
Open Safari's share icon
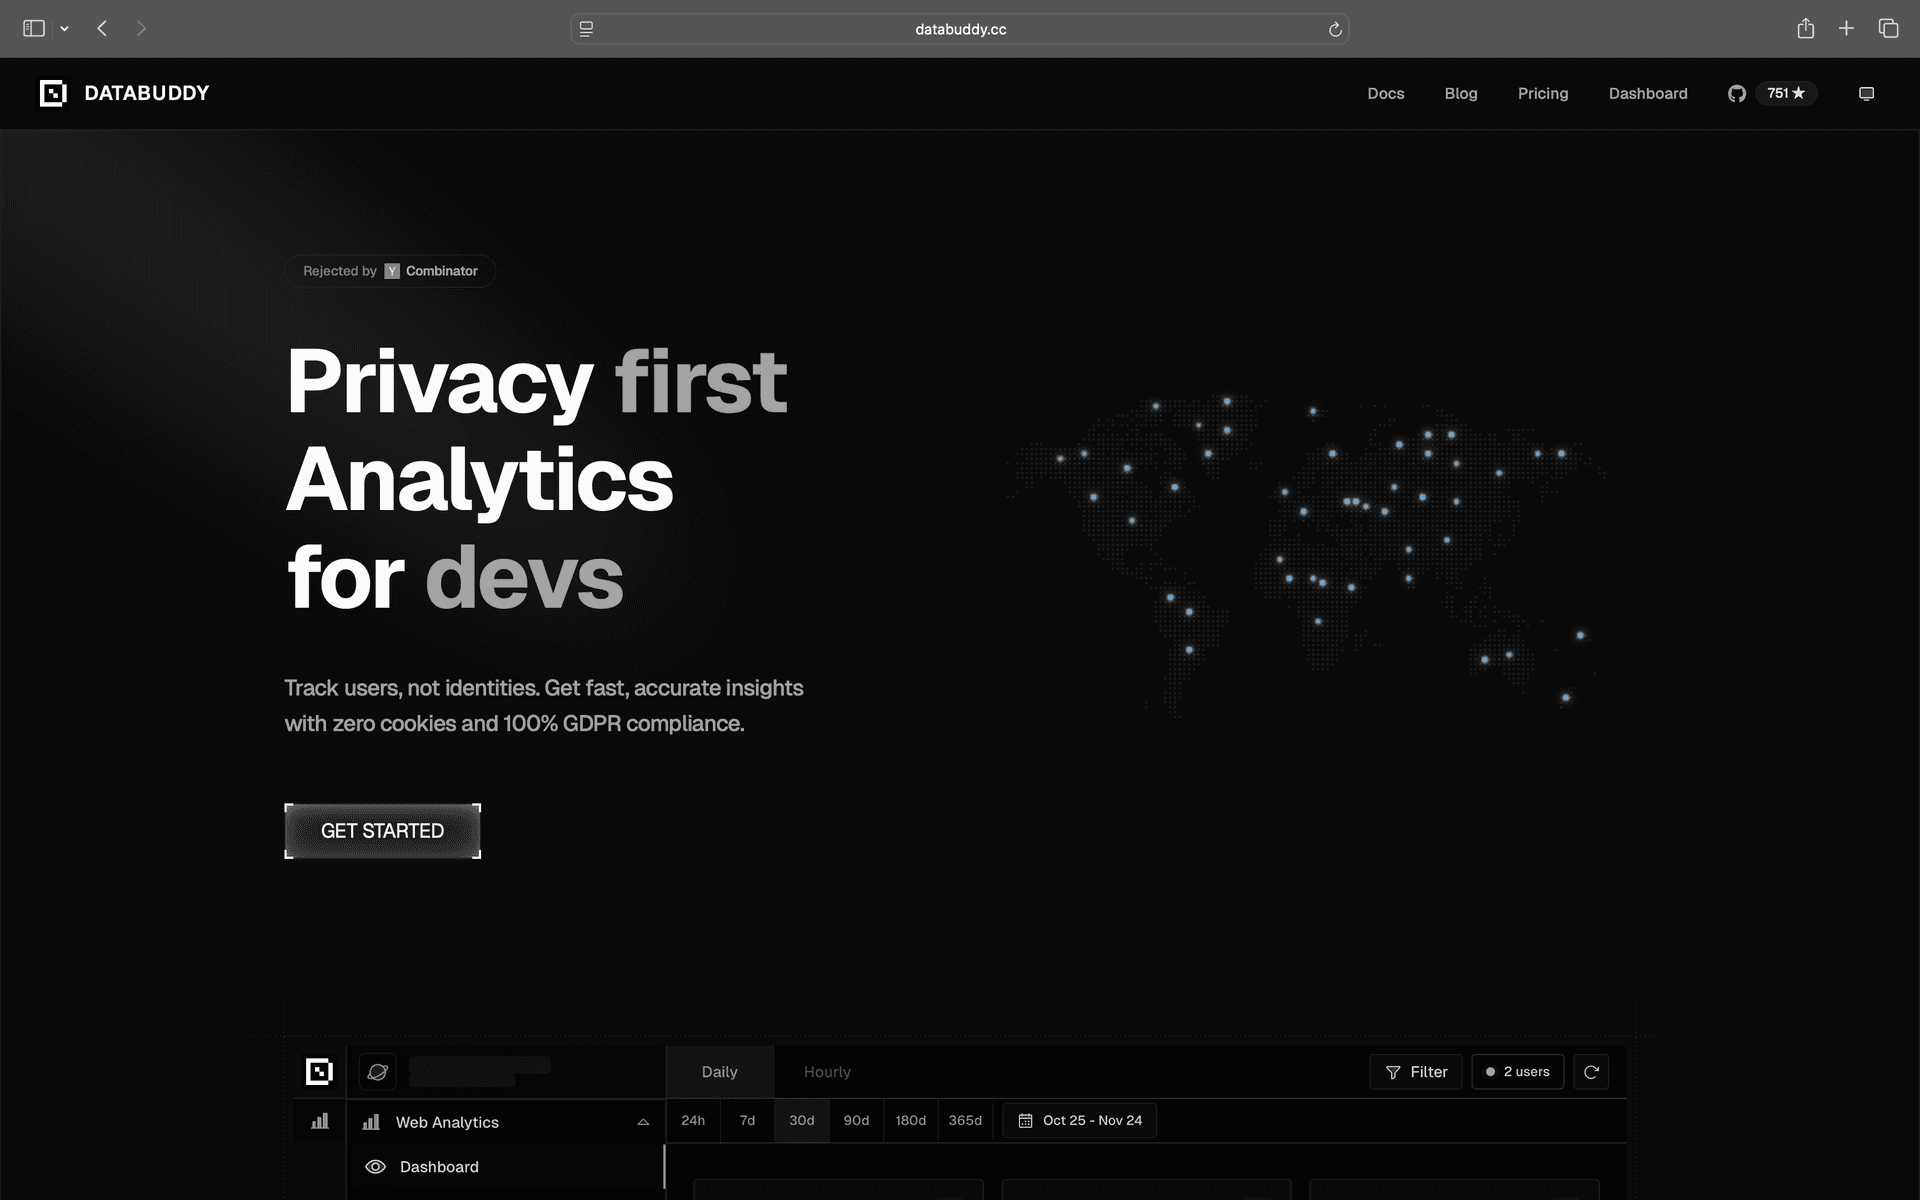tap(1805, 28)
